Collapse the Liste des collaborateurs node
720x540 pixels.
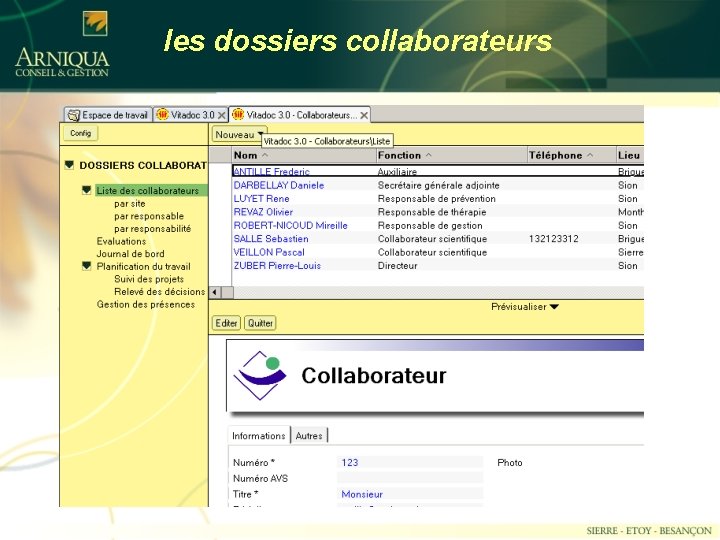click(x=86, y=190)
